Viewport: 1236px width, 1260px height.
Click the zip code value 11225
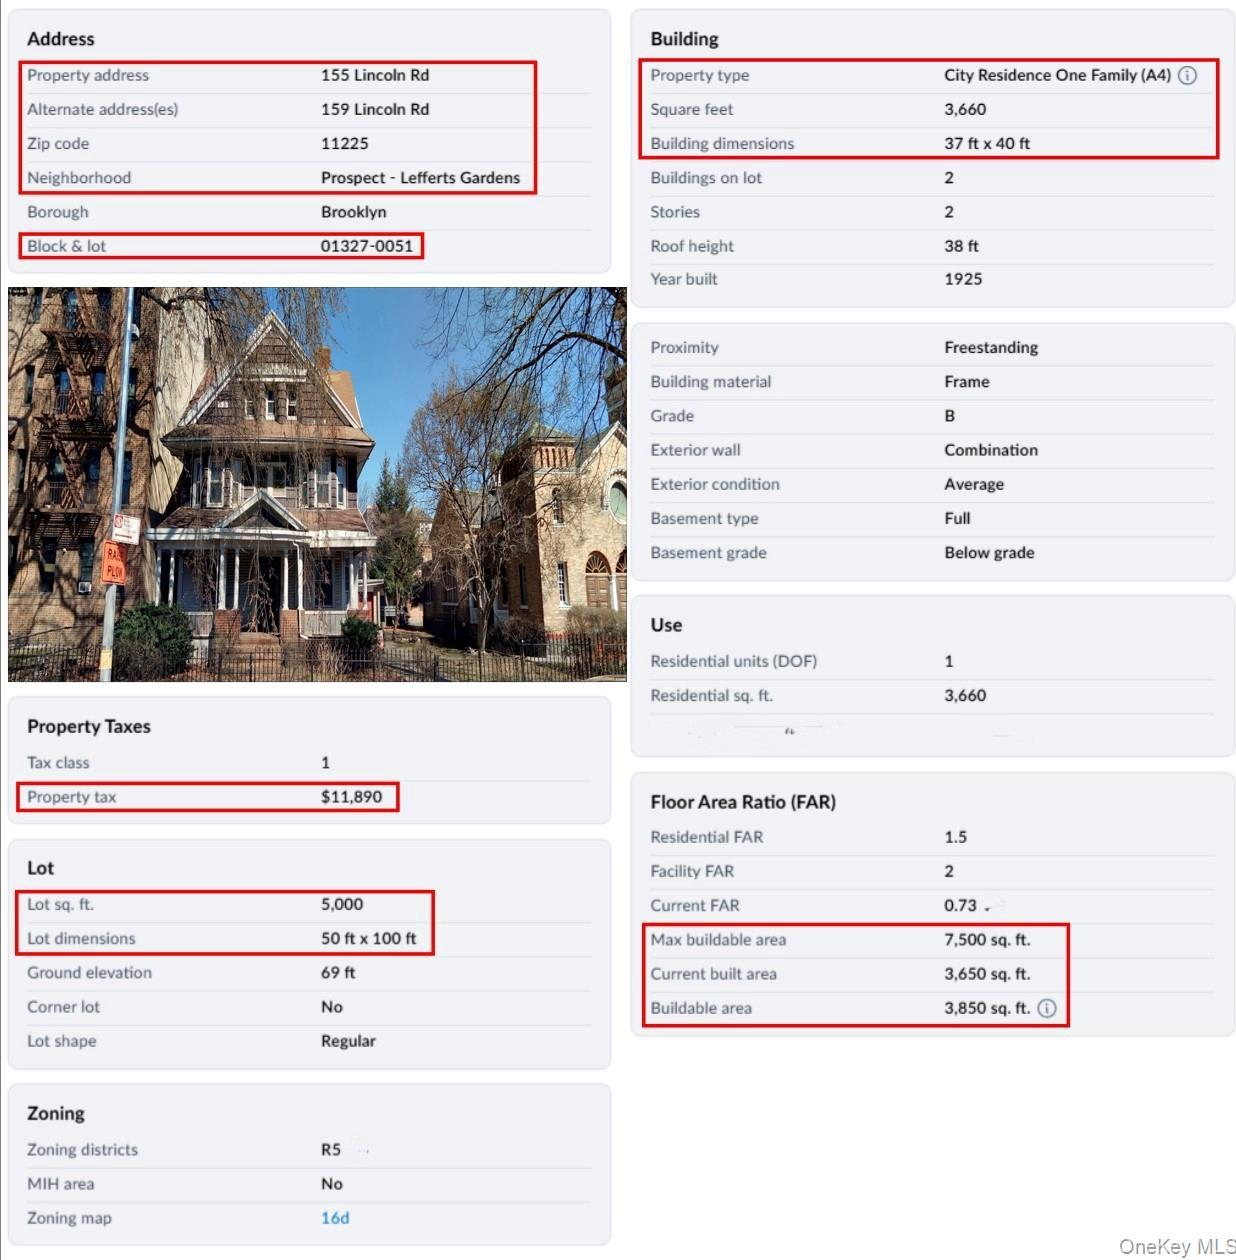click(345, 143)
